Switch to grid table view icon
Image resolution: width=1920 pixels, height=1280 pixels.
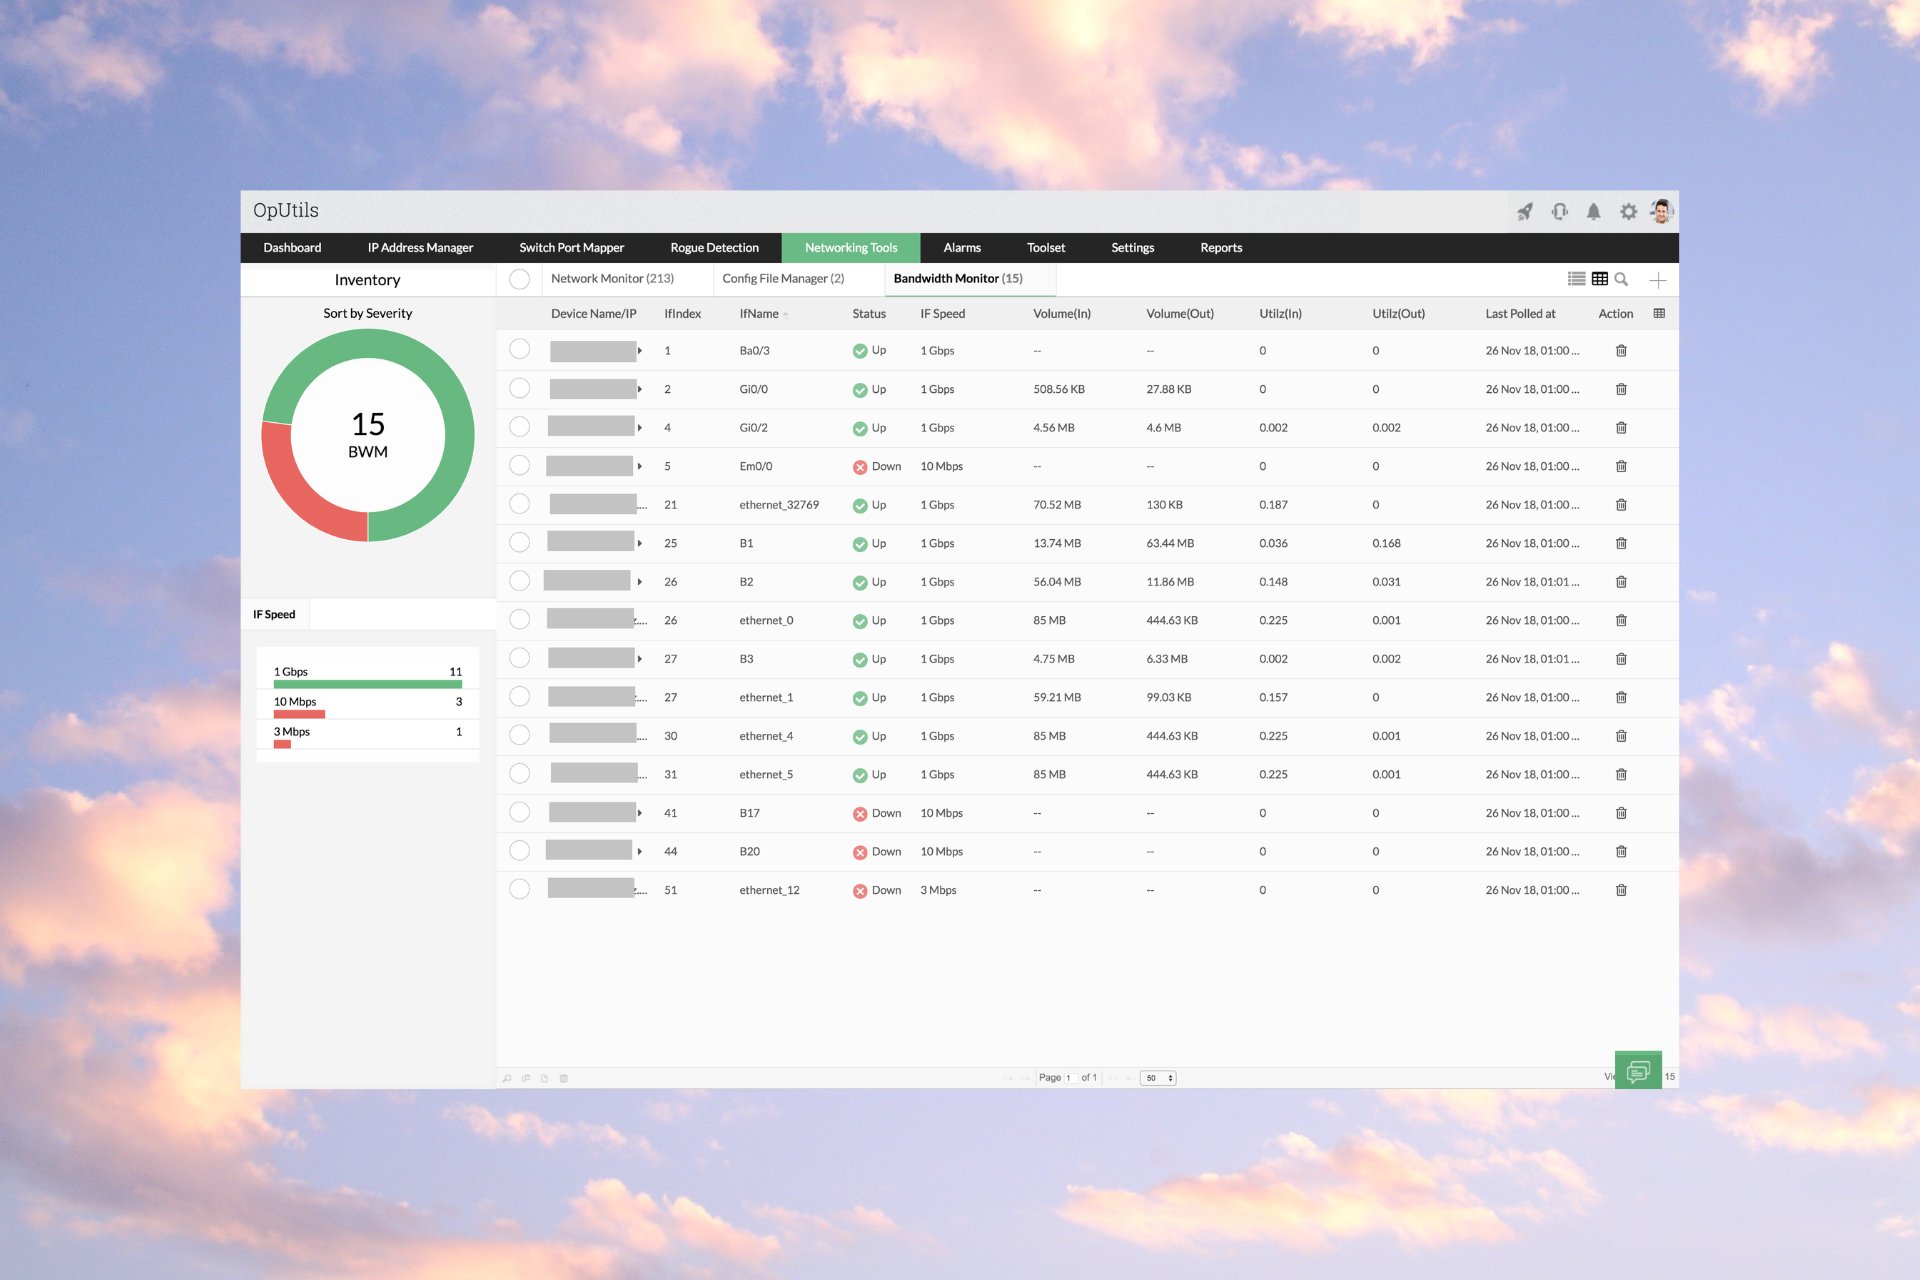(x=1600, y=279)
